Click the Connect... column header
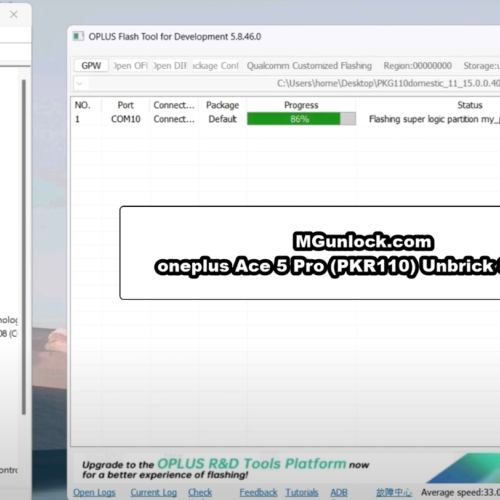This screenshot has width=500, height=500. point(174,105)
